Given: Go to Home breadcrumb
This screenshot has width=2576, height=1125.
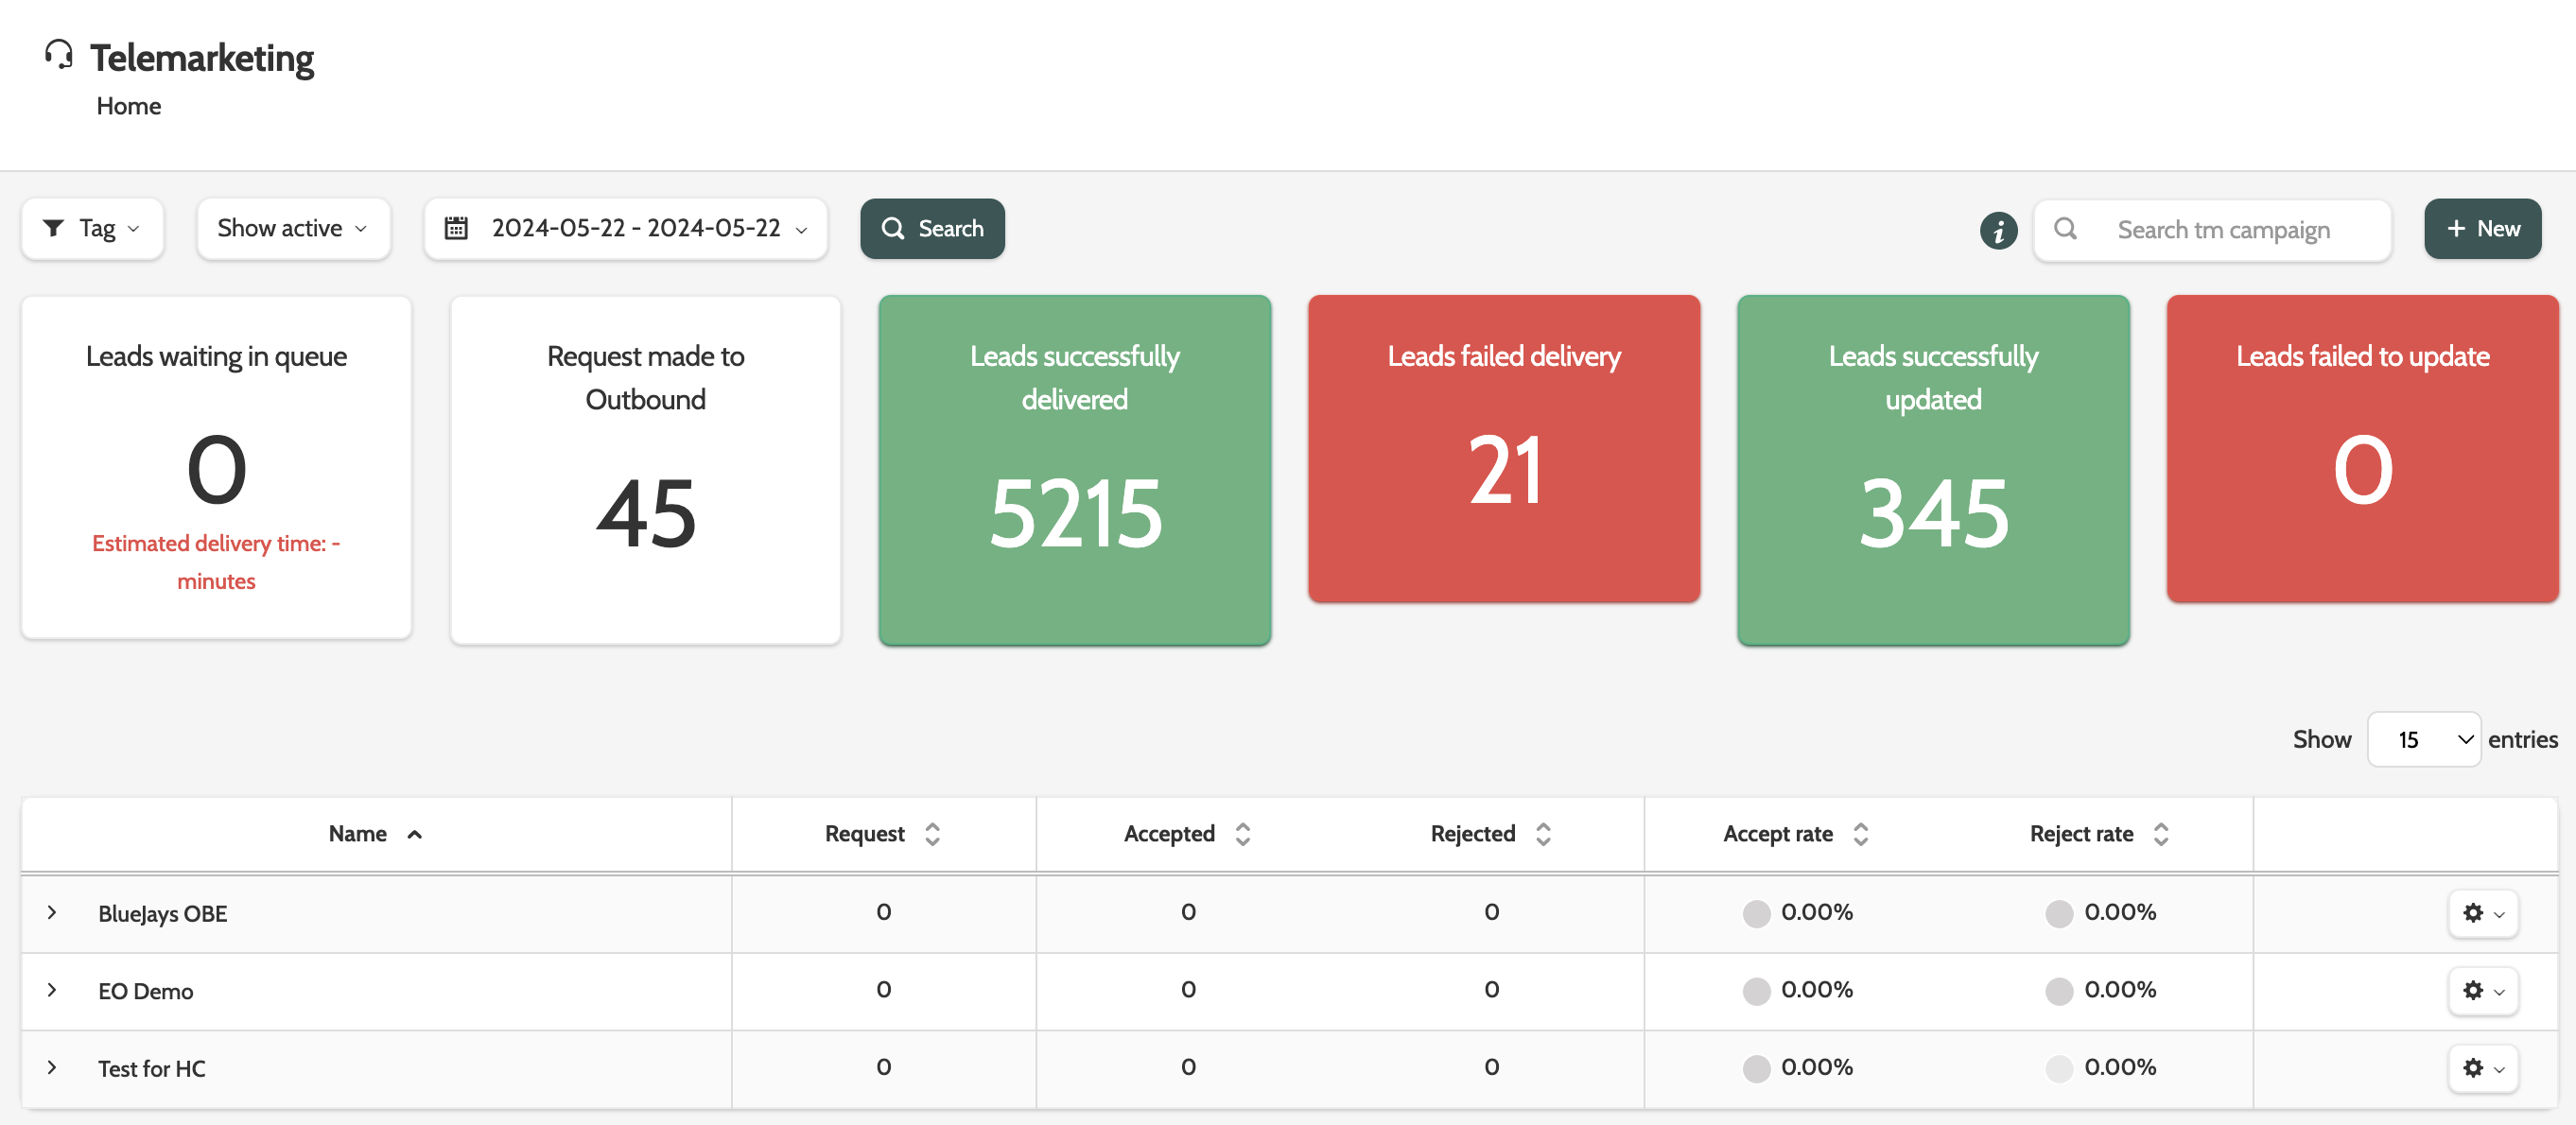Looking at the screenshot, I should click(x=128, y=106).
